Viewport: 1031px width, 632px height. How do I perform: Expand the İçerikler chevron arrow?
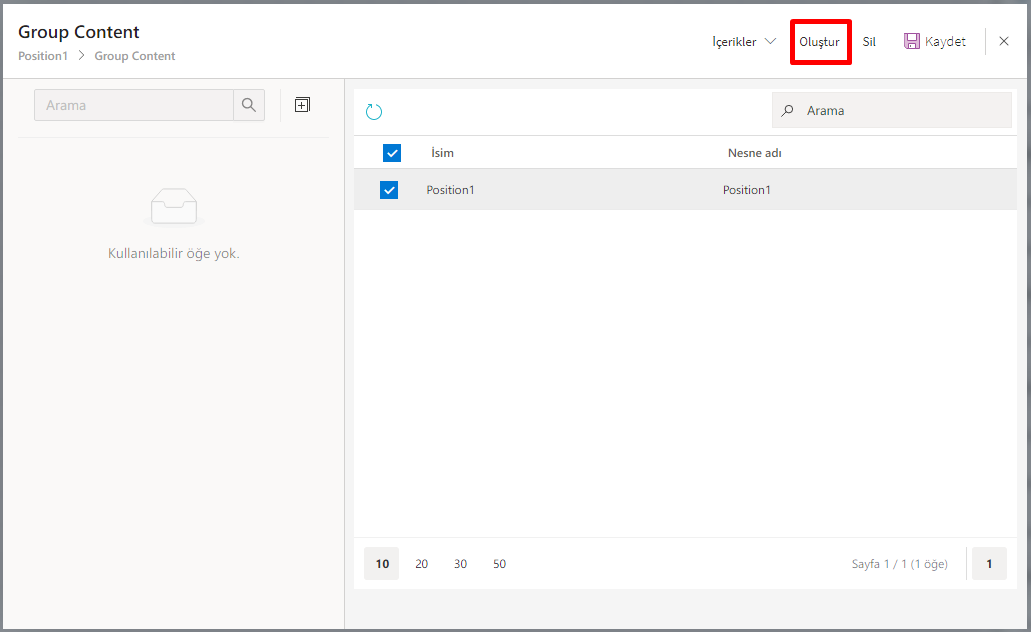point(770,42)
